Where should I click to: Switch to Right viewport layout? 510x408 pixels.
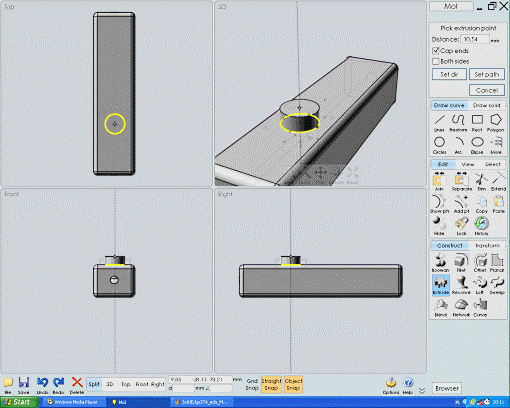158,384
